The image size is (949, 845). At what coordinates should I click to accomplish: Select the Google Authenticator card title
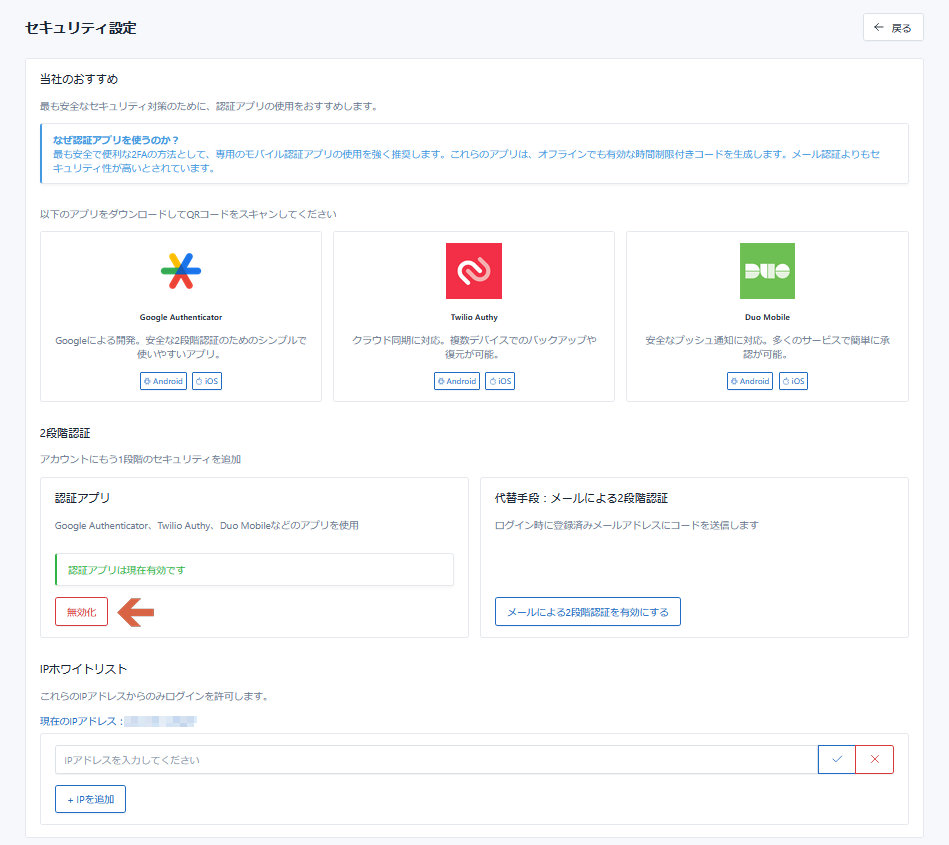(181, 317)
